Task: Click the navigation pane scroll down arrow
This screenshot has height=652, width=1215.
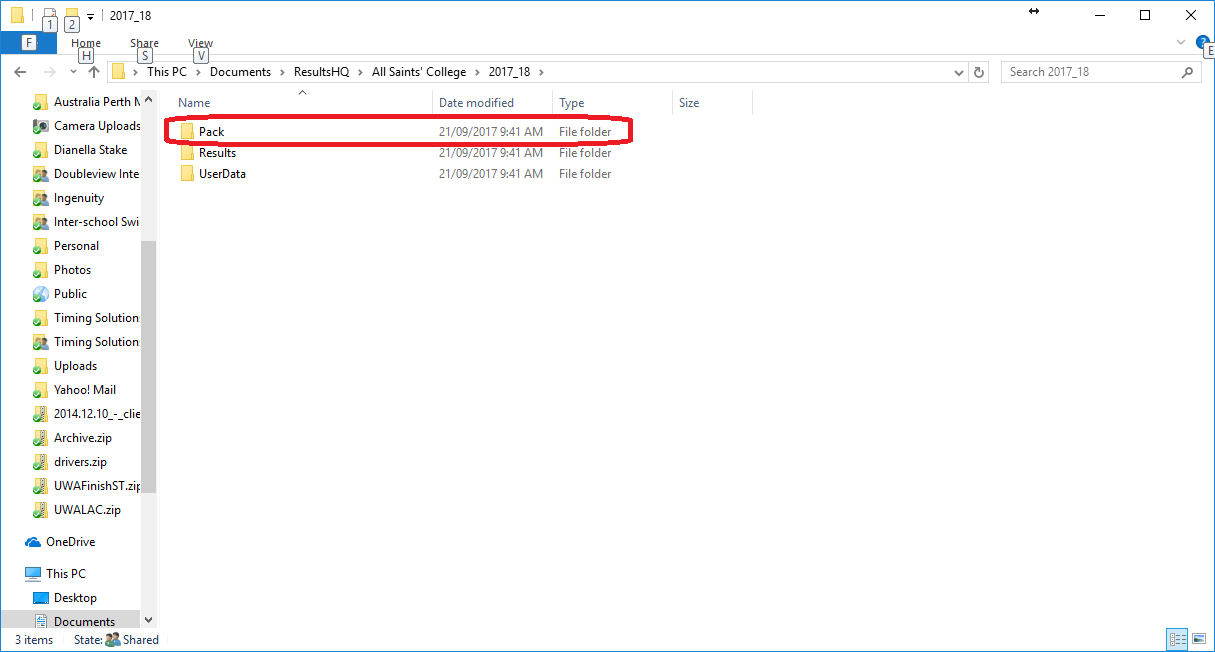Action: click(149, 621)
